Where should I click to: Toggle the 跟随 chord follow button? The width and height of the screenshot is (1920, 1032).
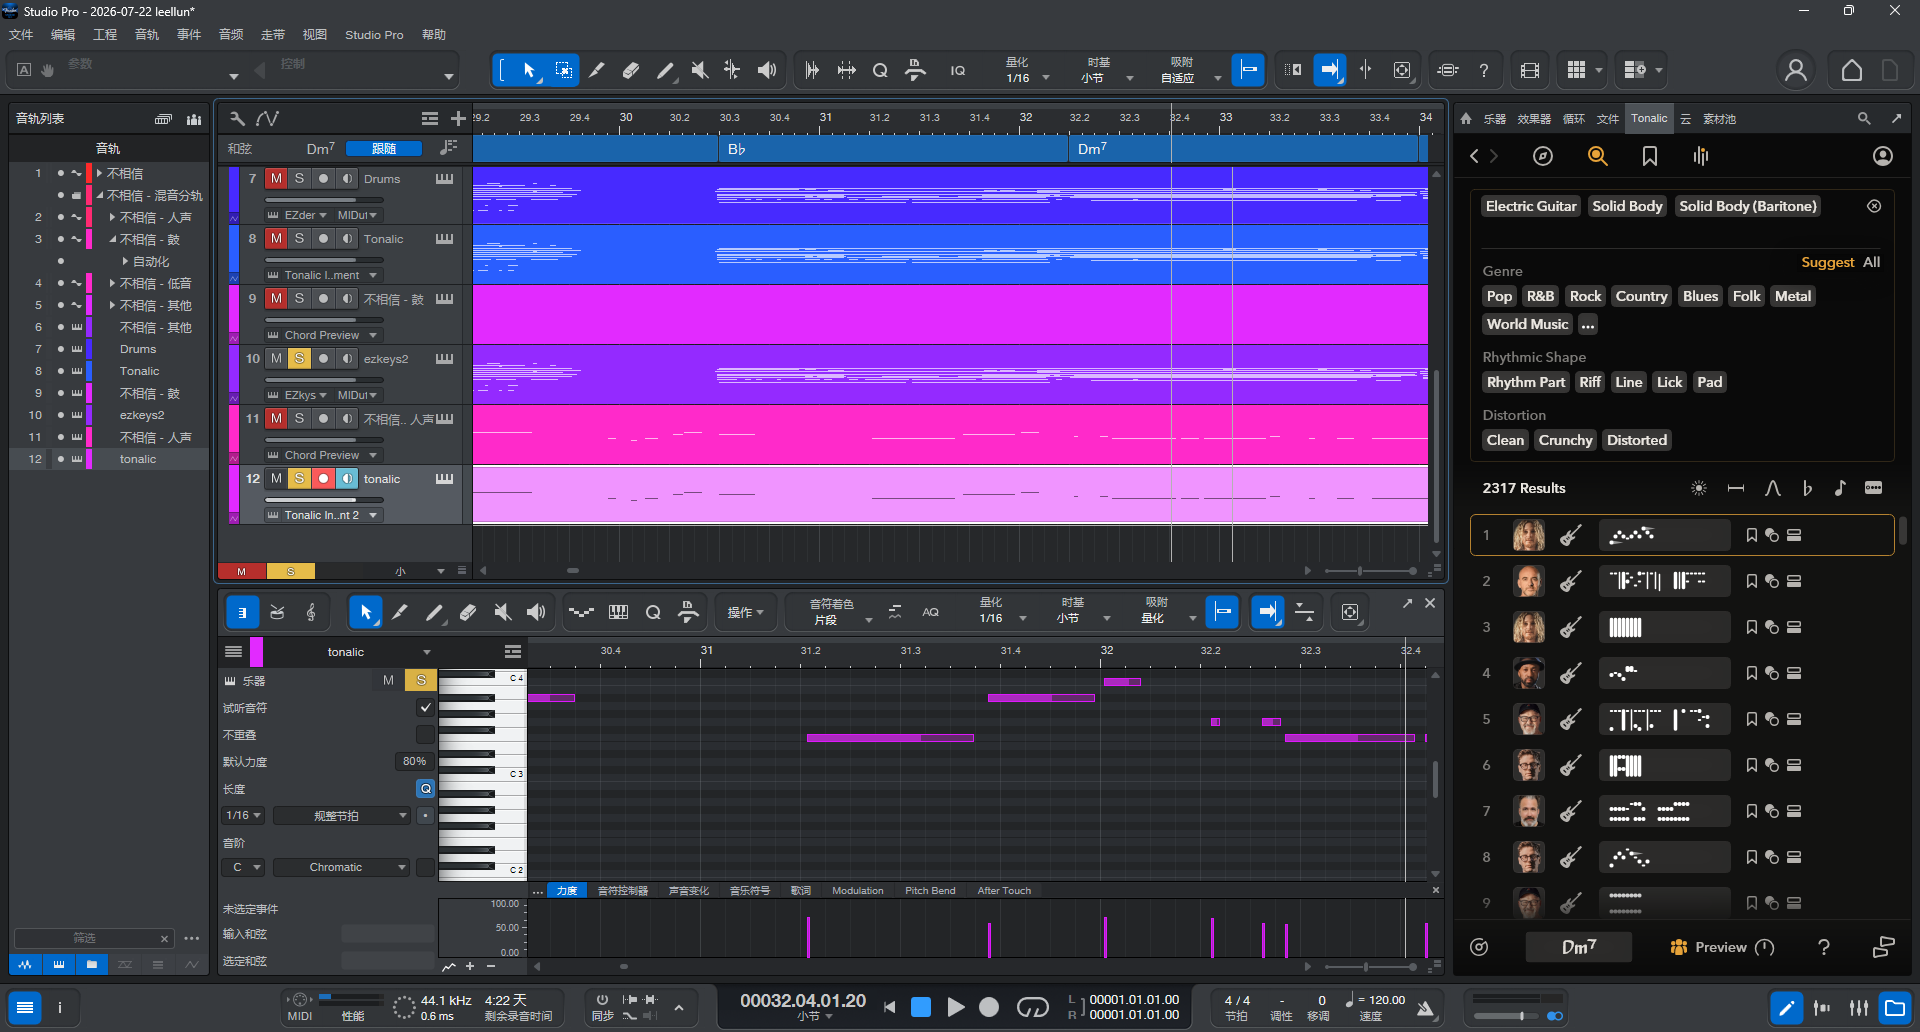pyautogui.click(x=384, y=148)
